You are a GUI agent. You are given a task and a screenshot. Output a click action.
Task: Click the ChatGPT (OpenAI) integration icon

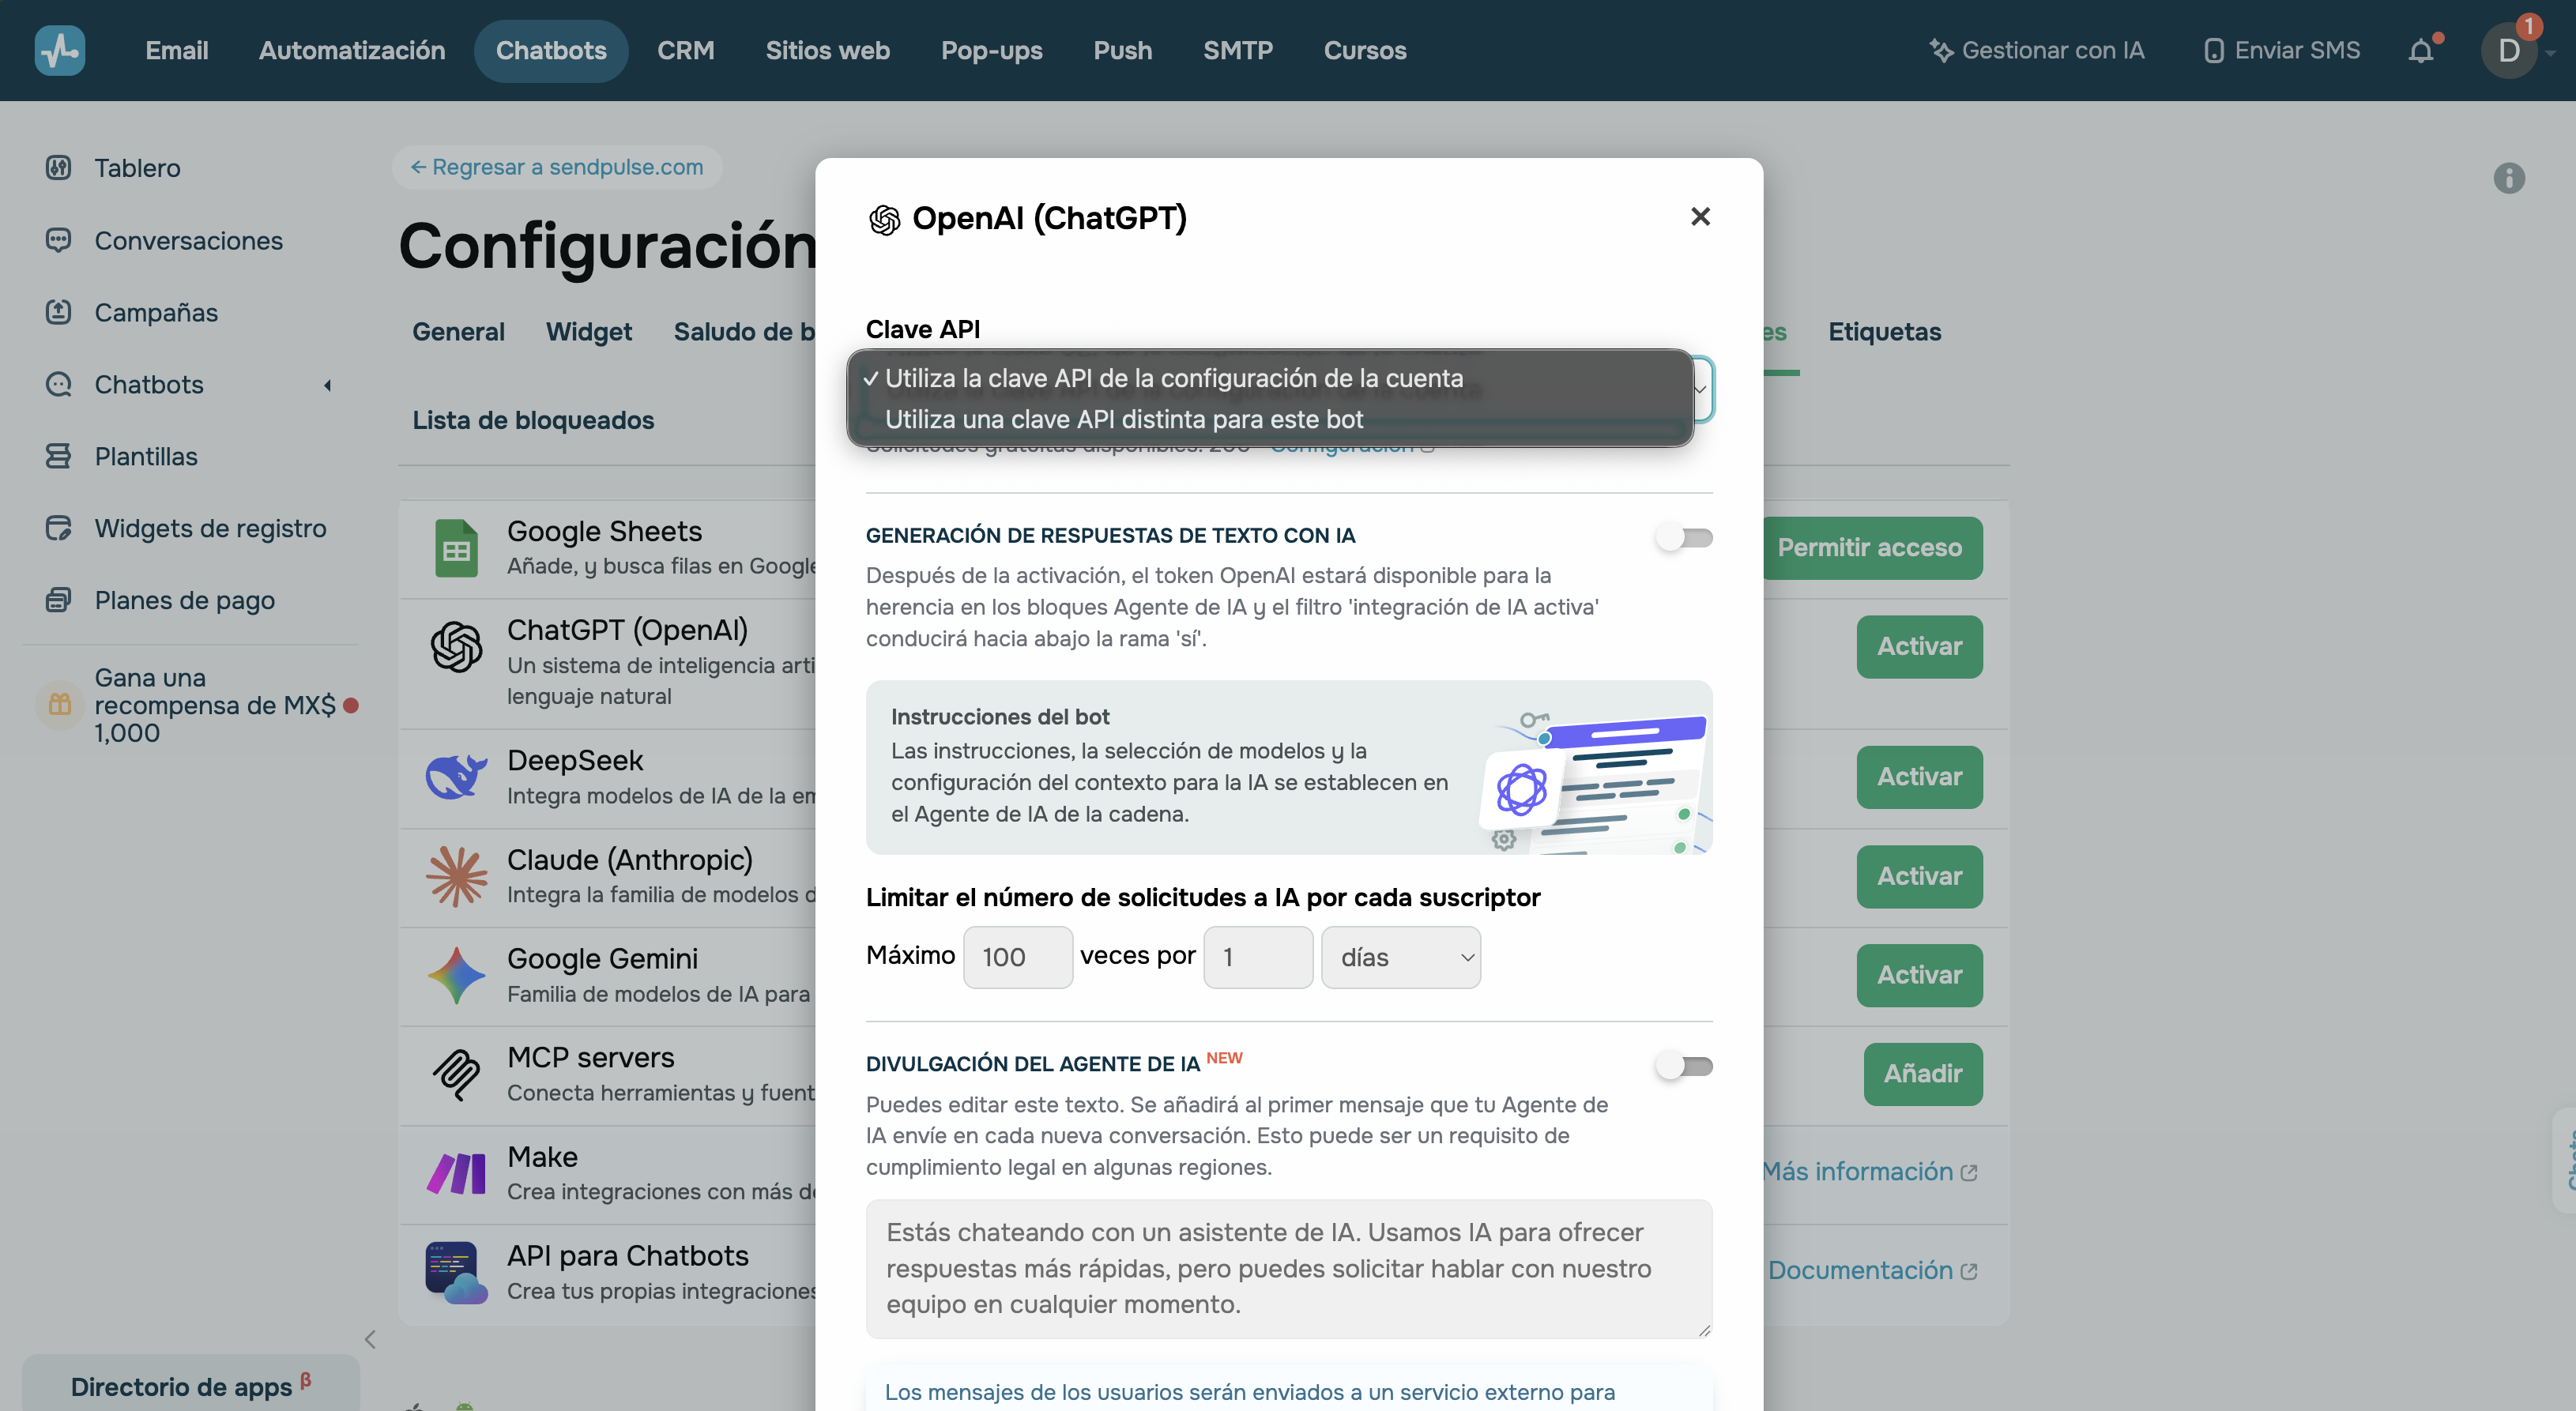[x=456, y=646]
